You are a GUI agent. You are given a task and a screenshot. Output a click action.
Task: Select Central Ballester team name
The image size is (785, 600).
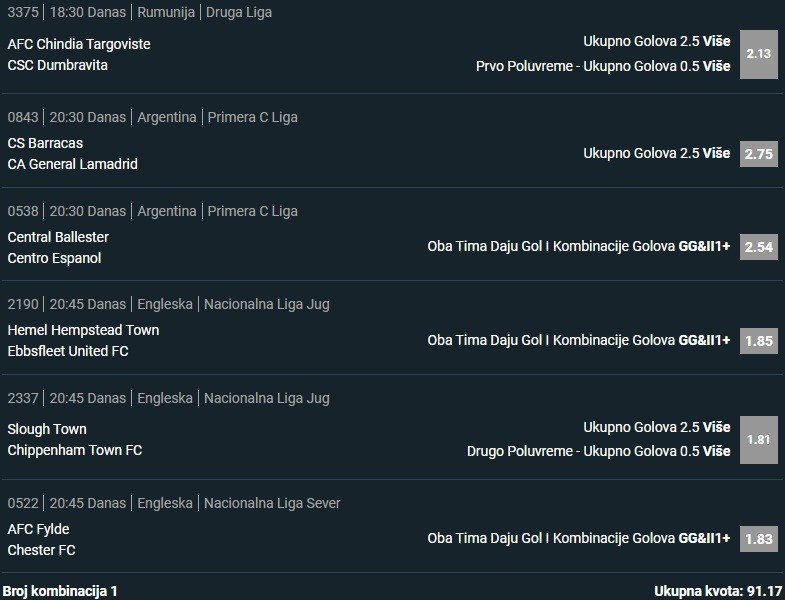(58, 237)
